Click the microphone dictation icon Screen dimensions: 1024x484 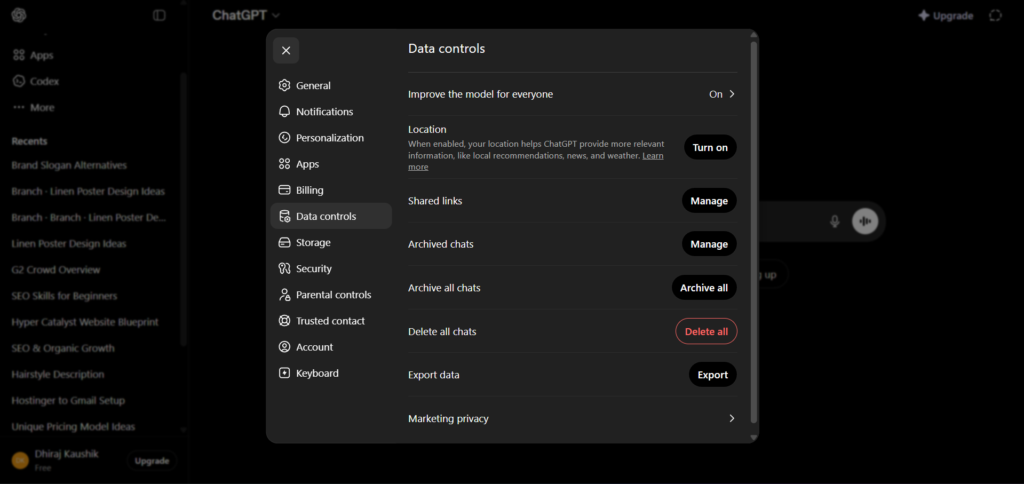[835, 221]
